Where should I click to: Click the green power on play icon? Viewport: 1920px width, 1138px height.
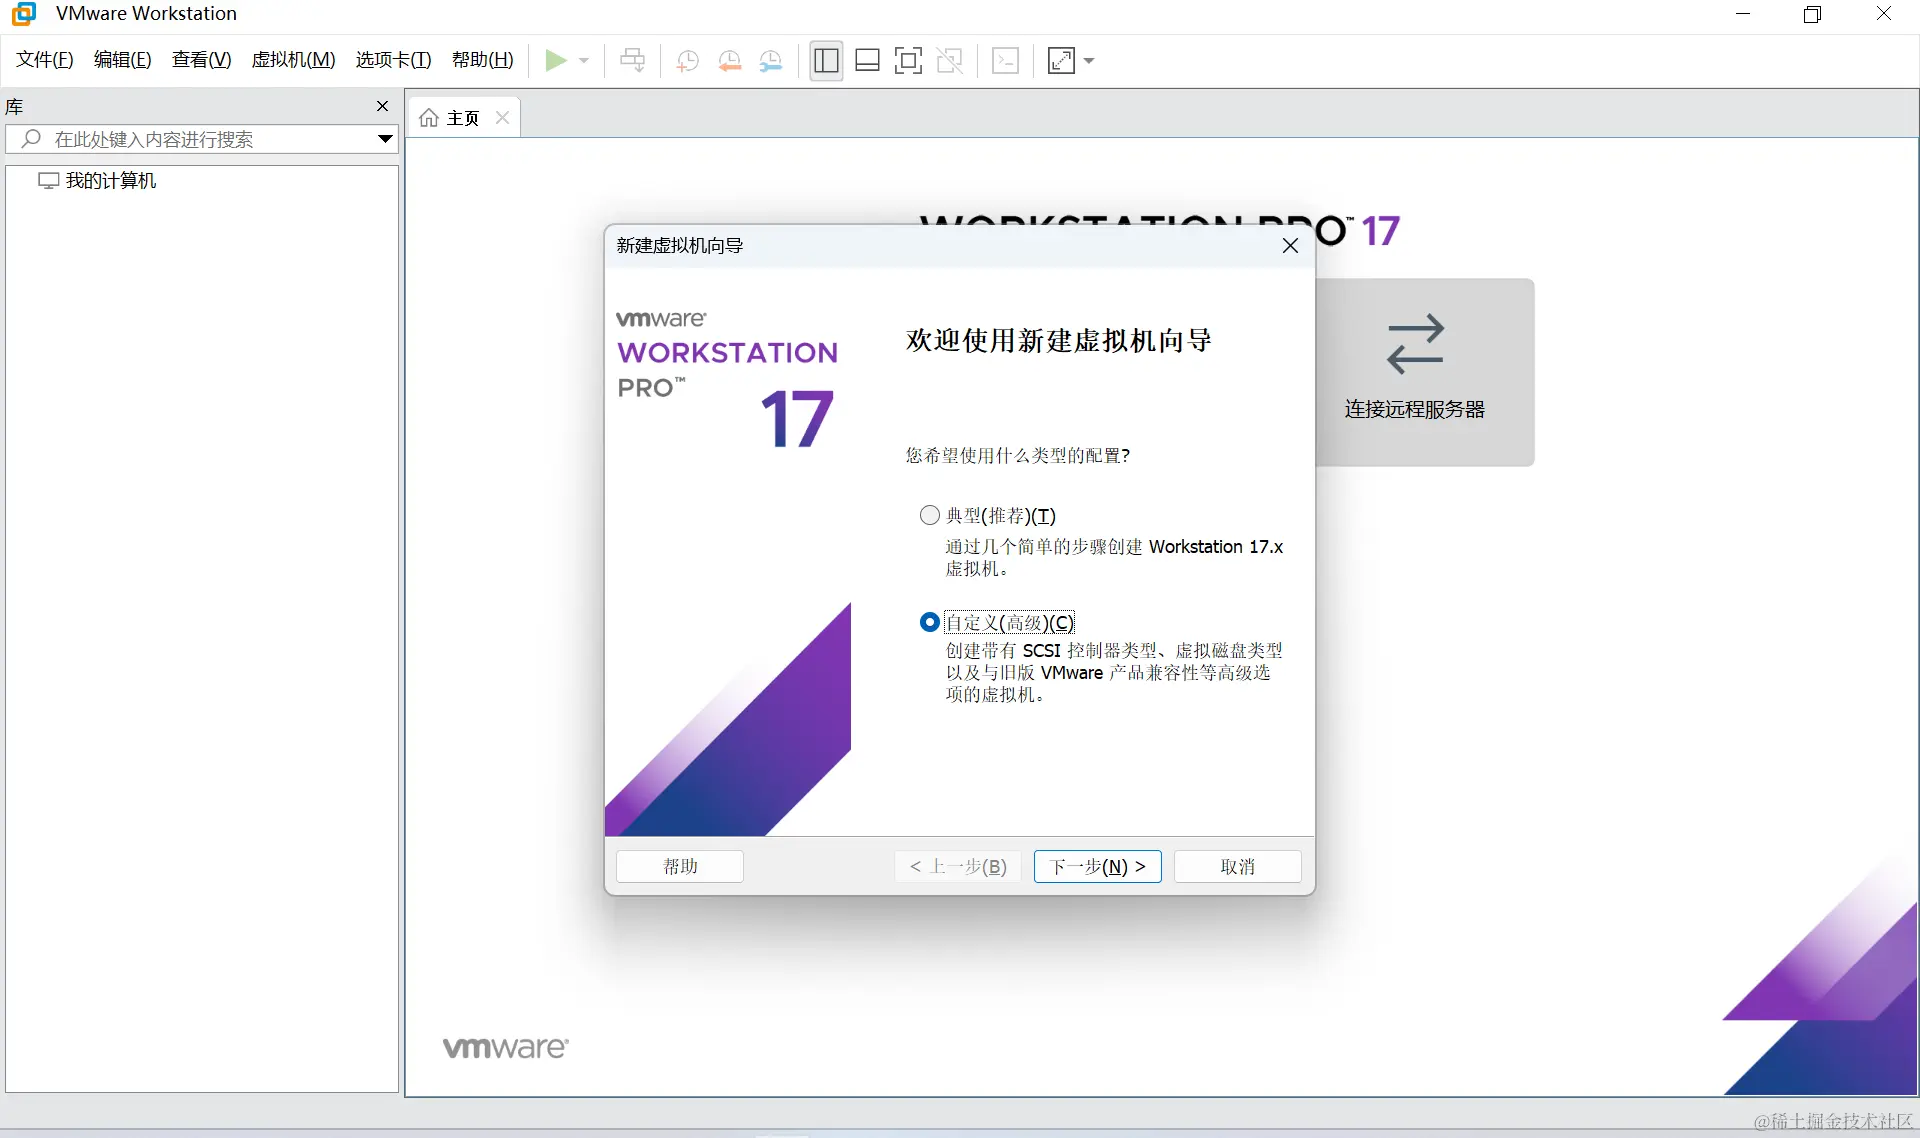tap(555, 61)
